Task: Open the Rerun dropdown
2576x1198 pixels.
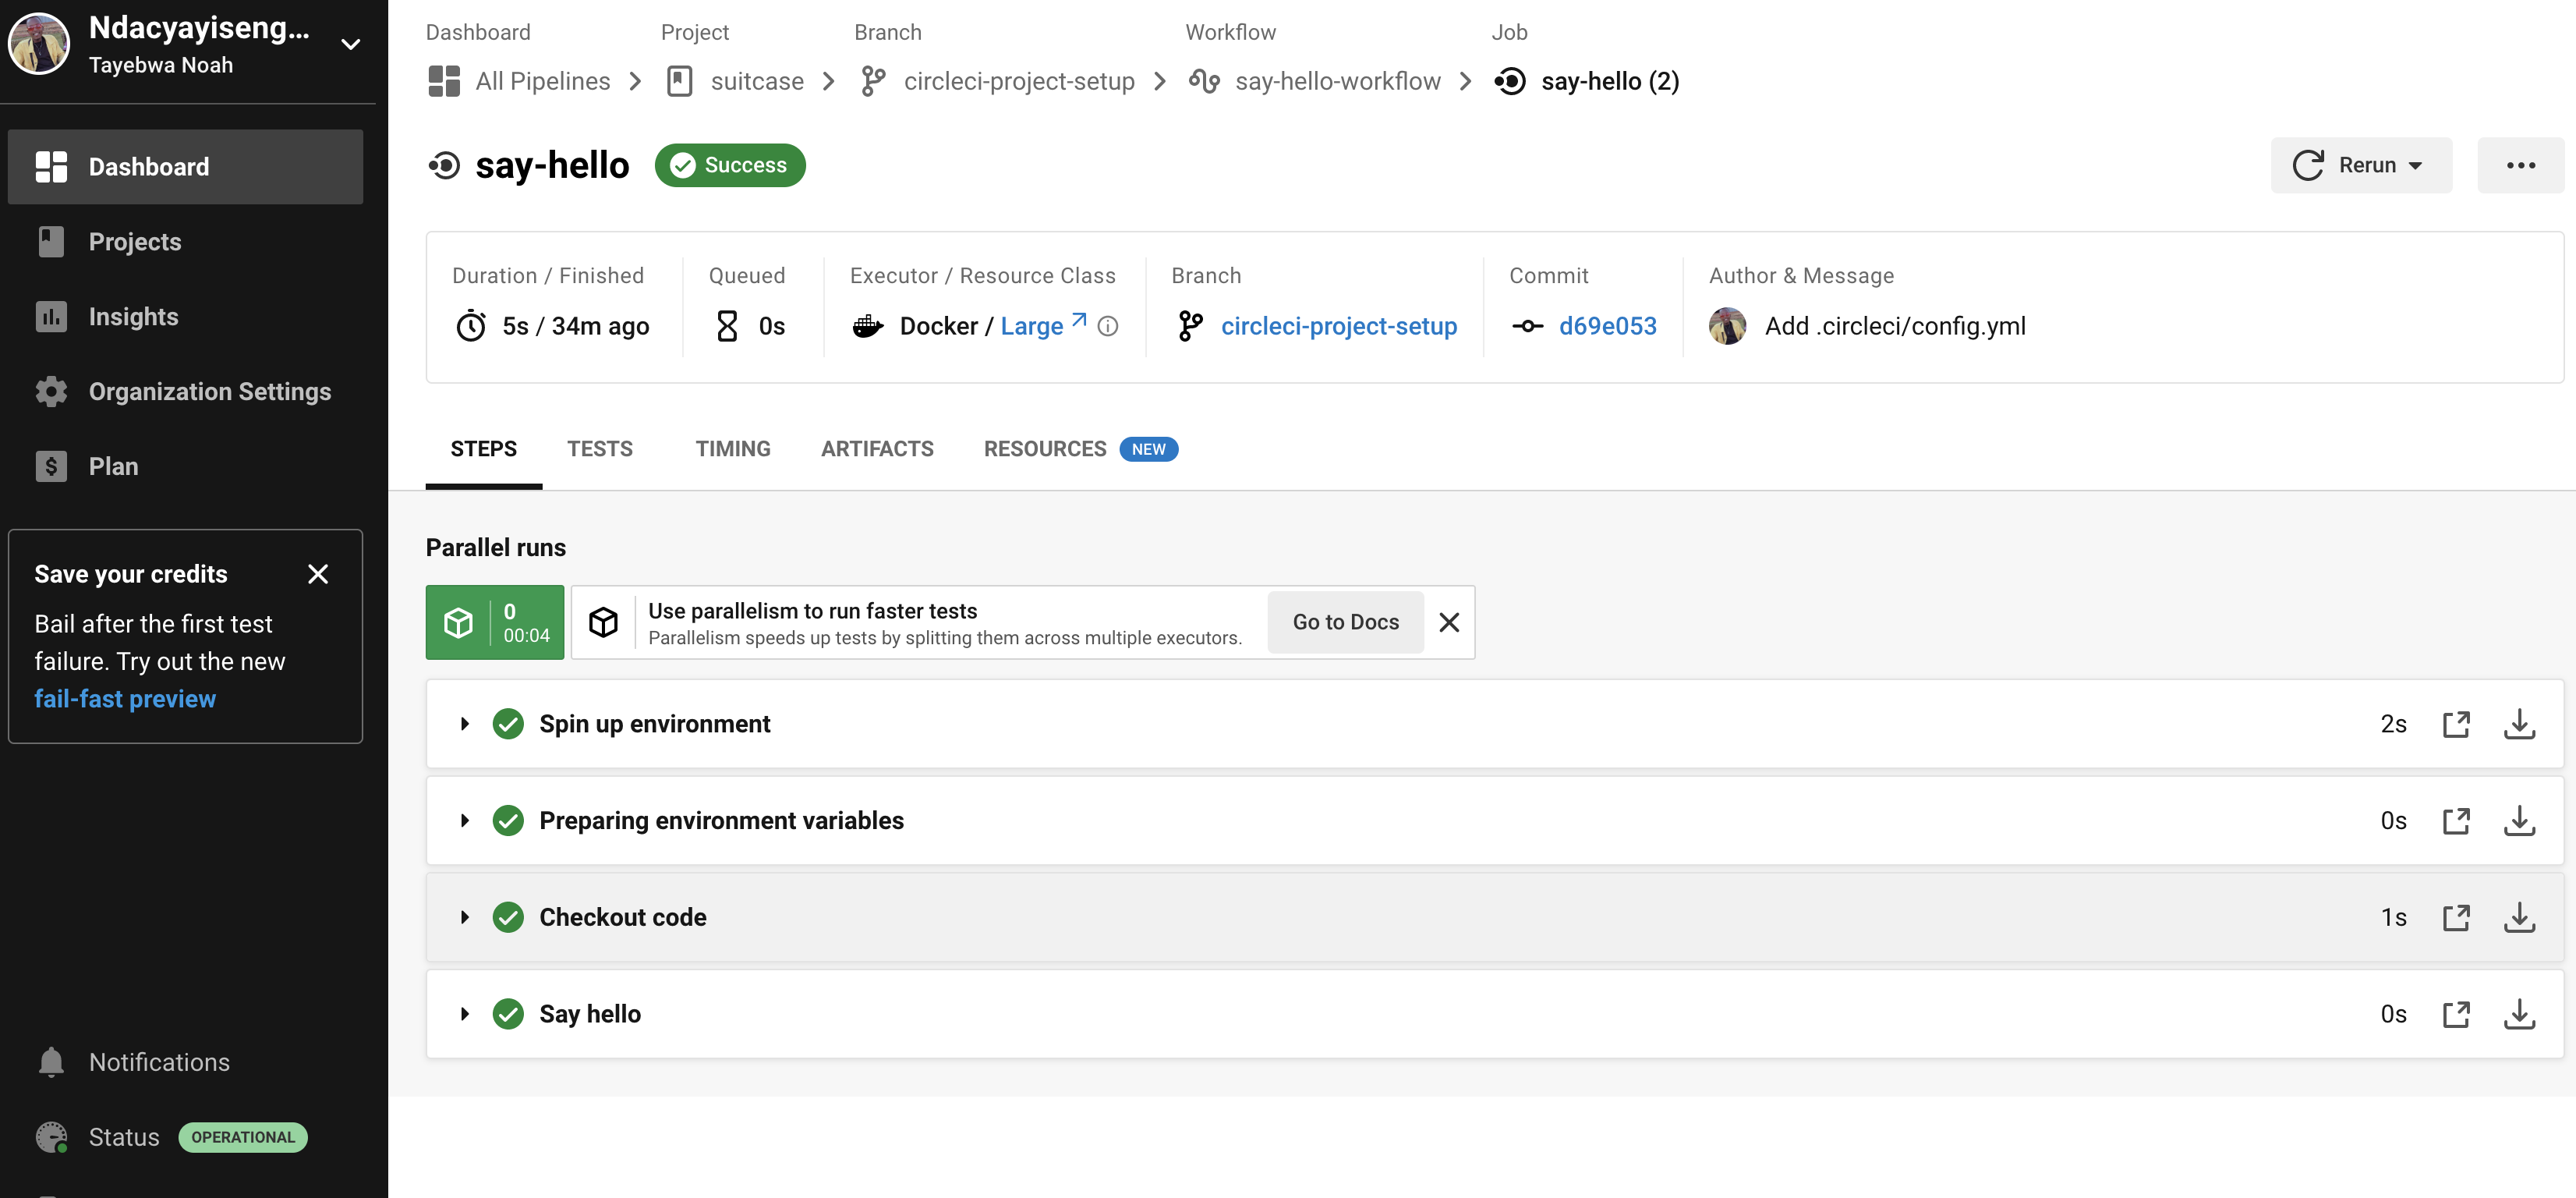Action: [2361, 165]
